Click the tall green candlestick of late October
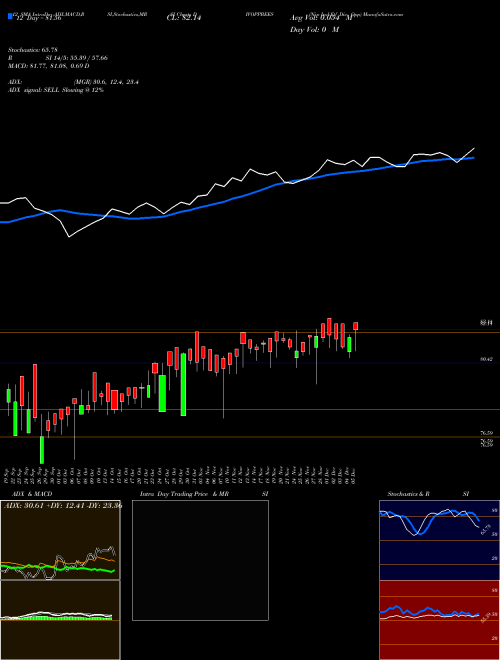 (184, 385)
